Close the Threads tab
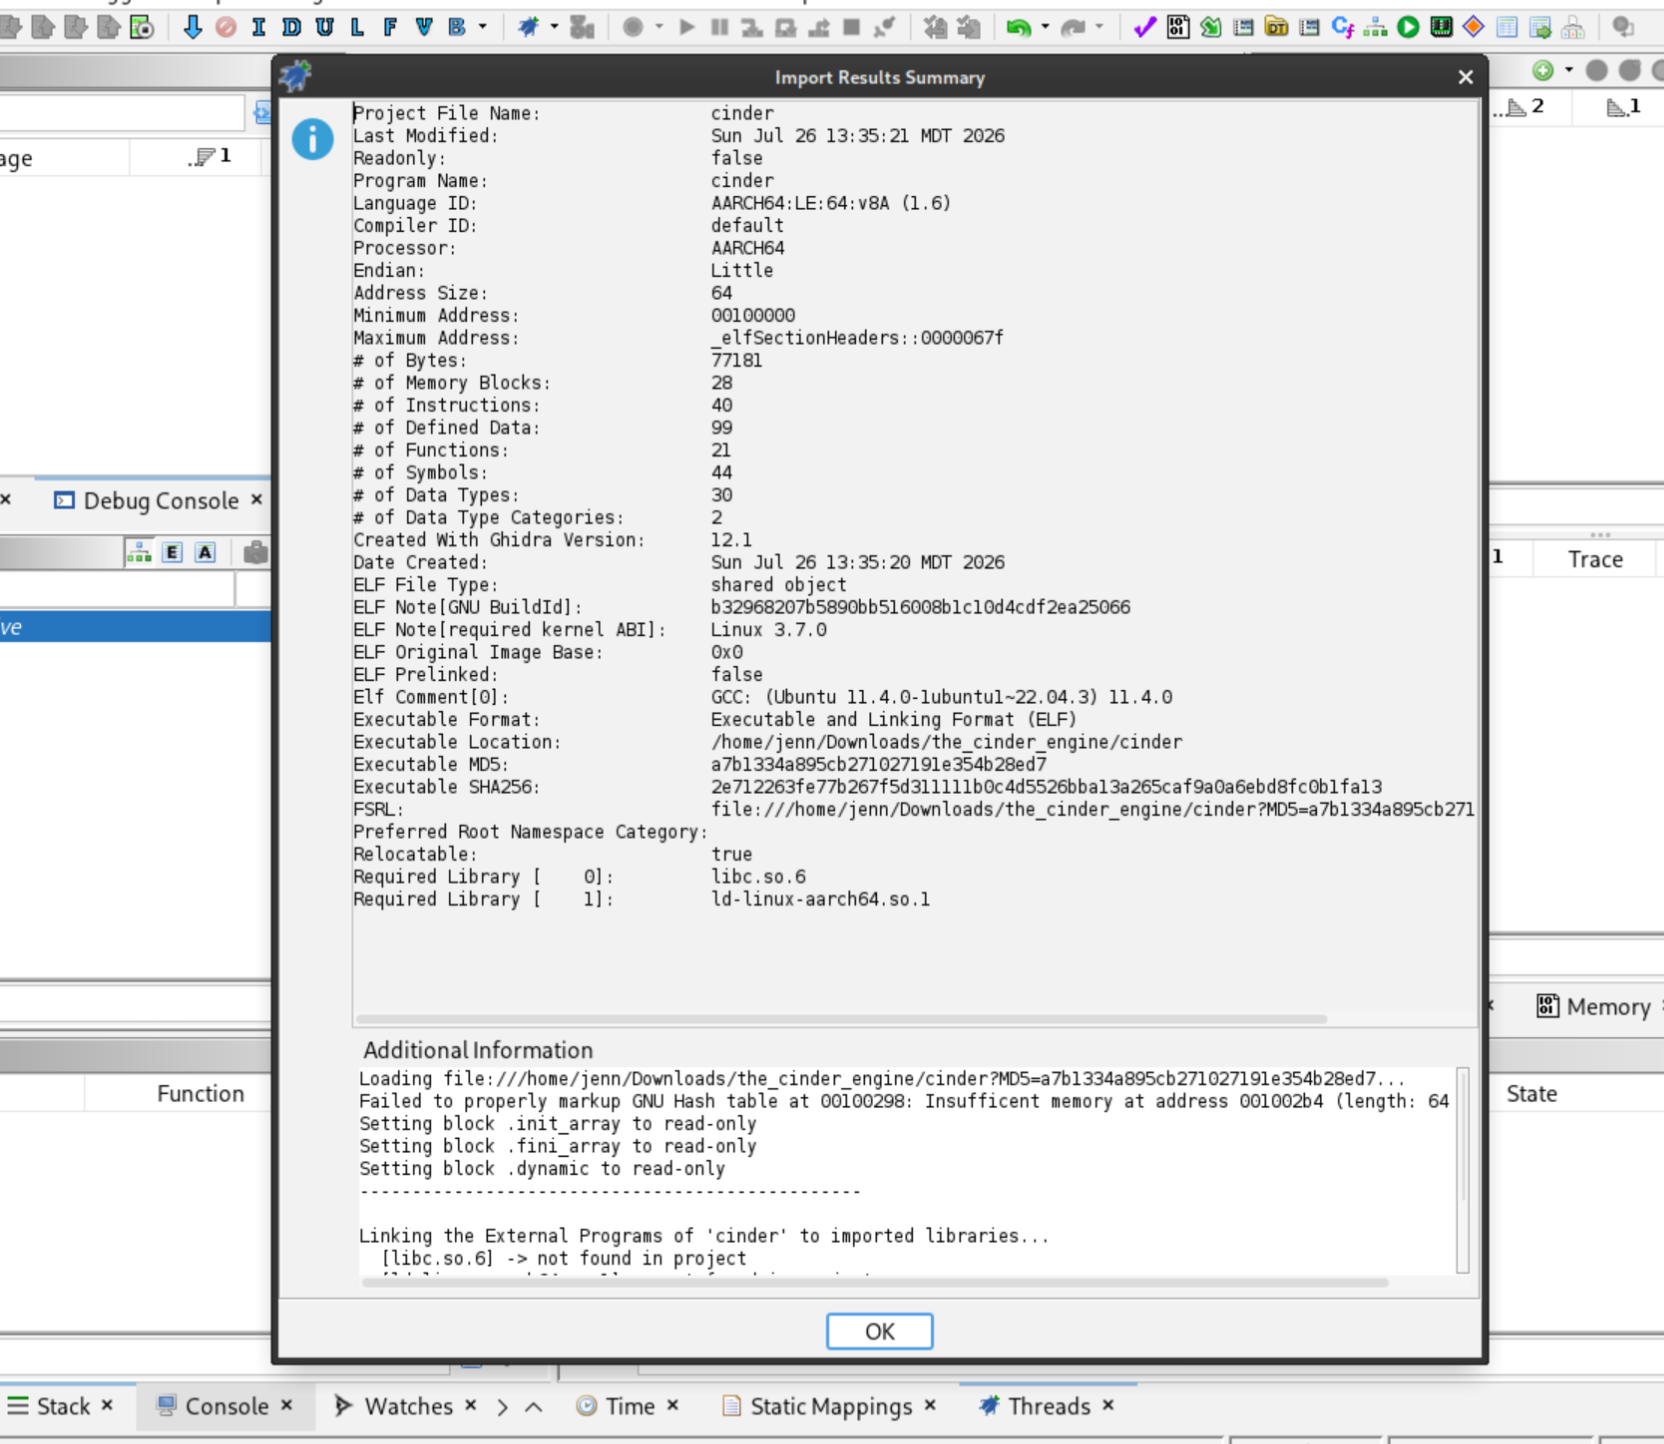 point(1108,1405)
